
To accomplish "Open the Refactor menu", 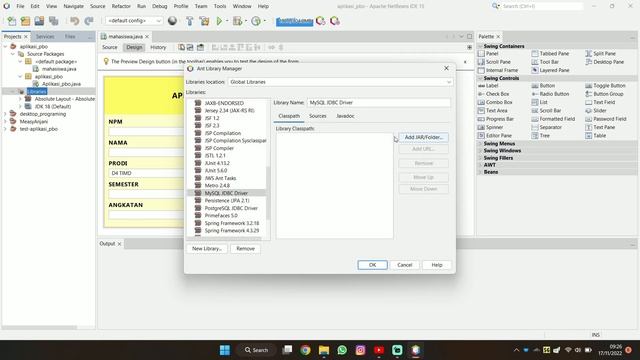I will tap(121, 6).
